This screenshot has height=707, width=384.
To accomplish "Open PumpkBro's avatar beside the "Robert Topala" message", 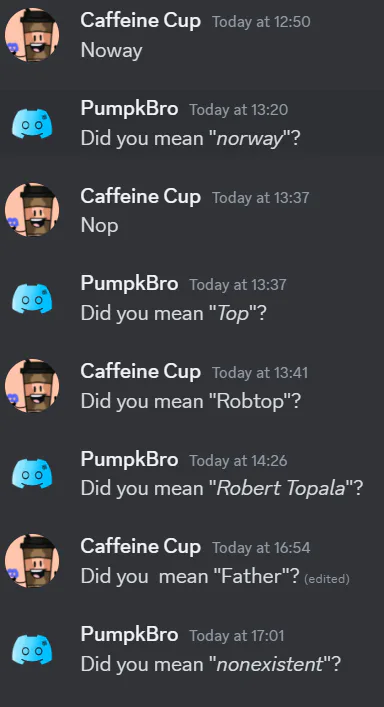I will (32, 473).
